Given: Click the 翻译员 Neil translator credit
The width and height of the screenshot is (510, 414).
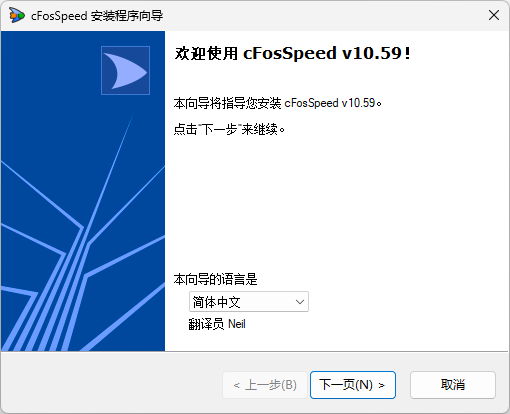Looking at the screenshot, I should click(x=217, y=324).
